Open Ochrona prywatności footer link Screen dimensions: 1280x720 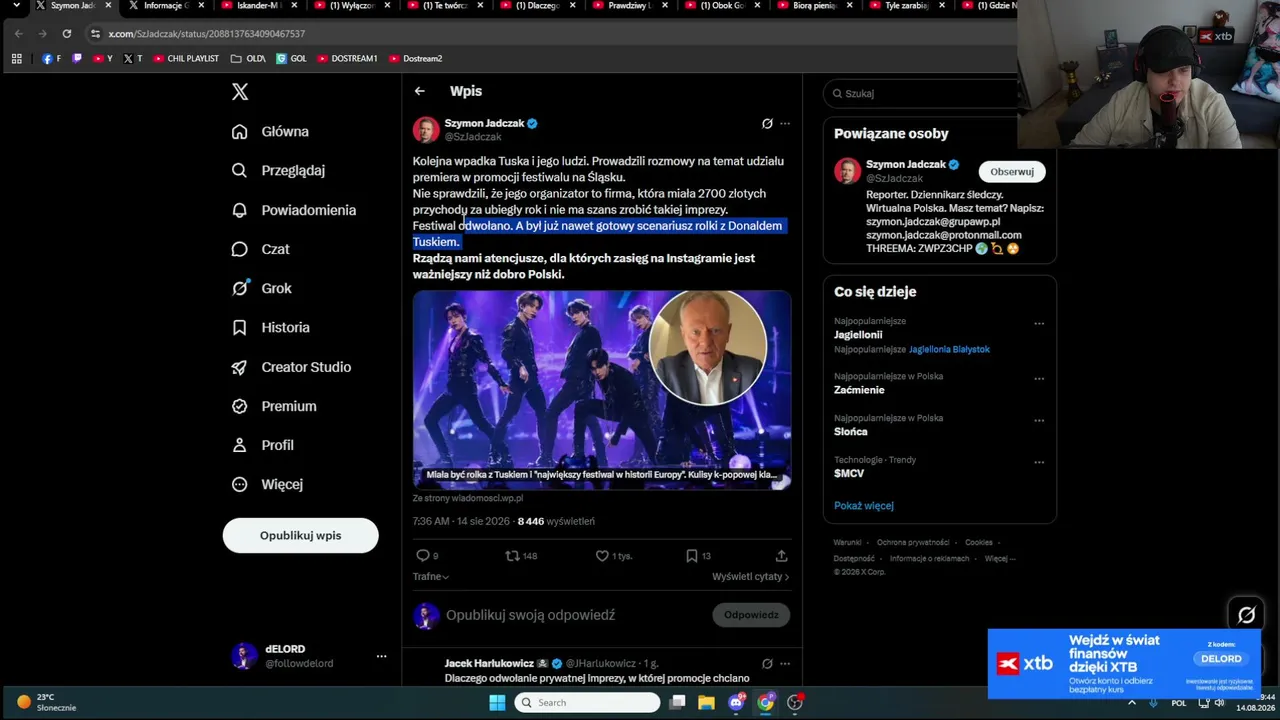click(913, 543)
